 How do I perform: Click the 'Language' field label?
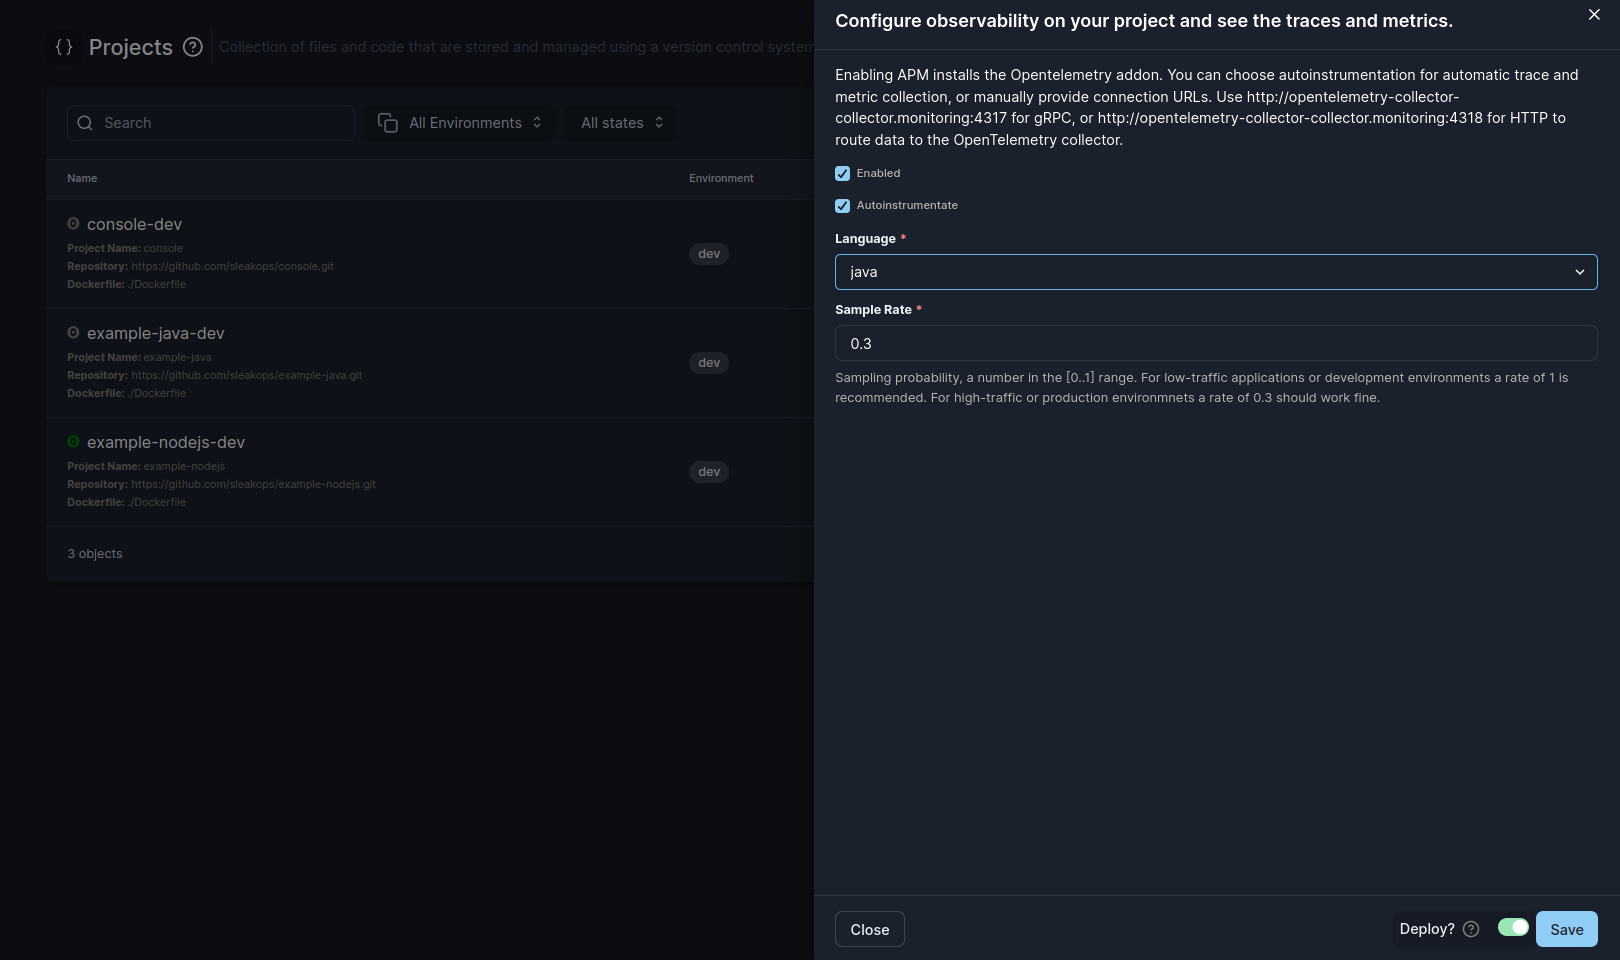coord(865,239)
